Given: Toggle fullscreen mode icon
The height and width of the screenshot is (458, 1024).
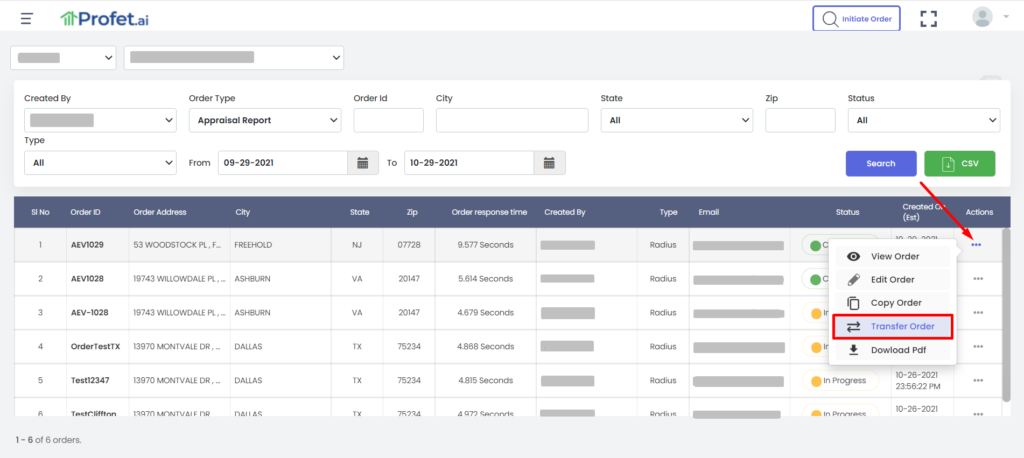Looking at the screenshot, I should (x=928, y=18).
